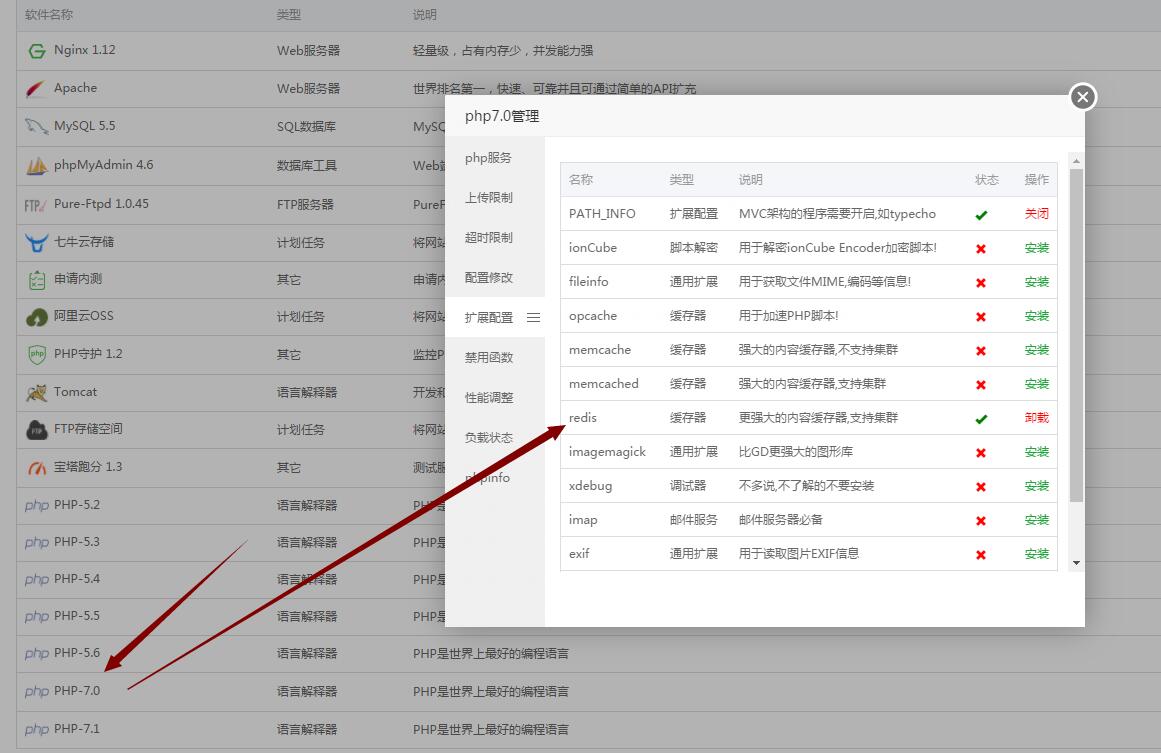Click the Tomcat software name

click(x=76, y=392)
